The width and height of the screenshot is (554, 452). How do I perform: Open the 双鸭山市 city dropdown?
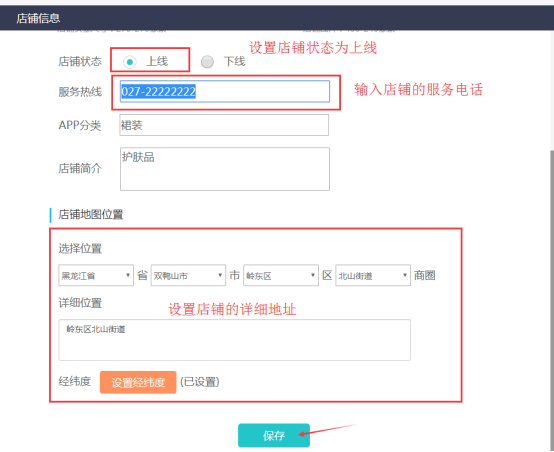[188, 275]
